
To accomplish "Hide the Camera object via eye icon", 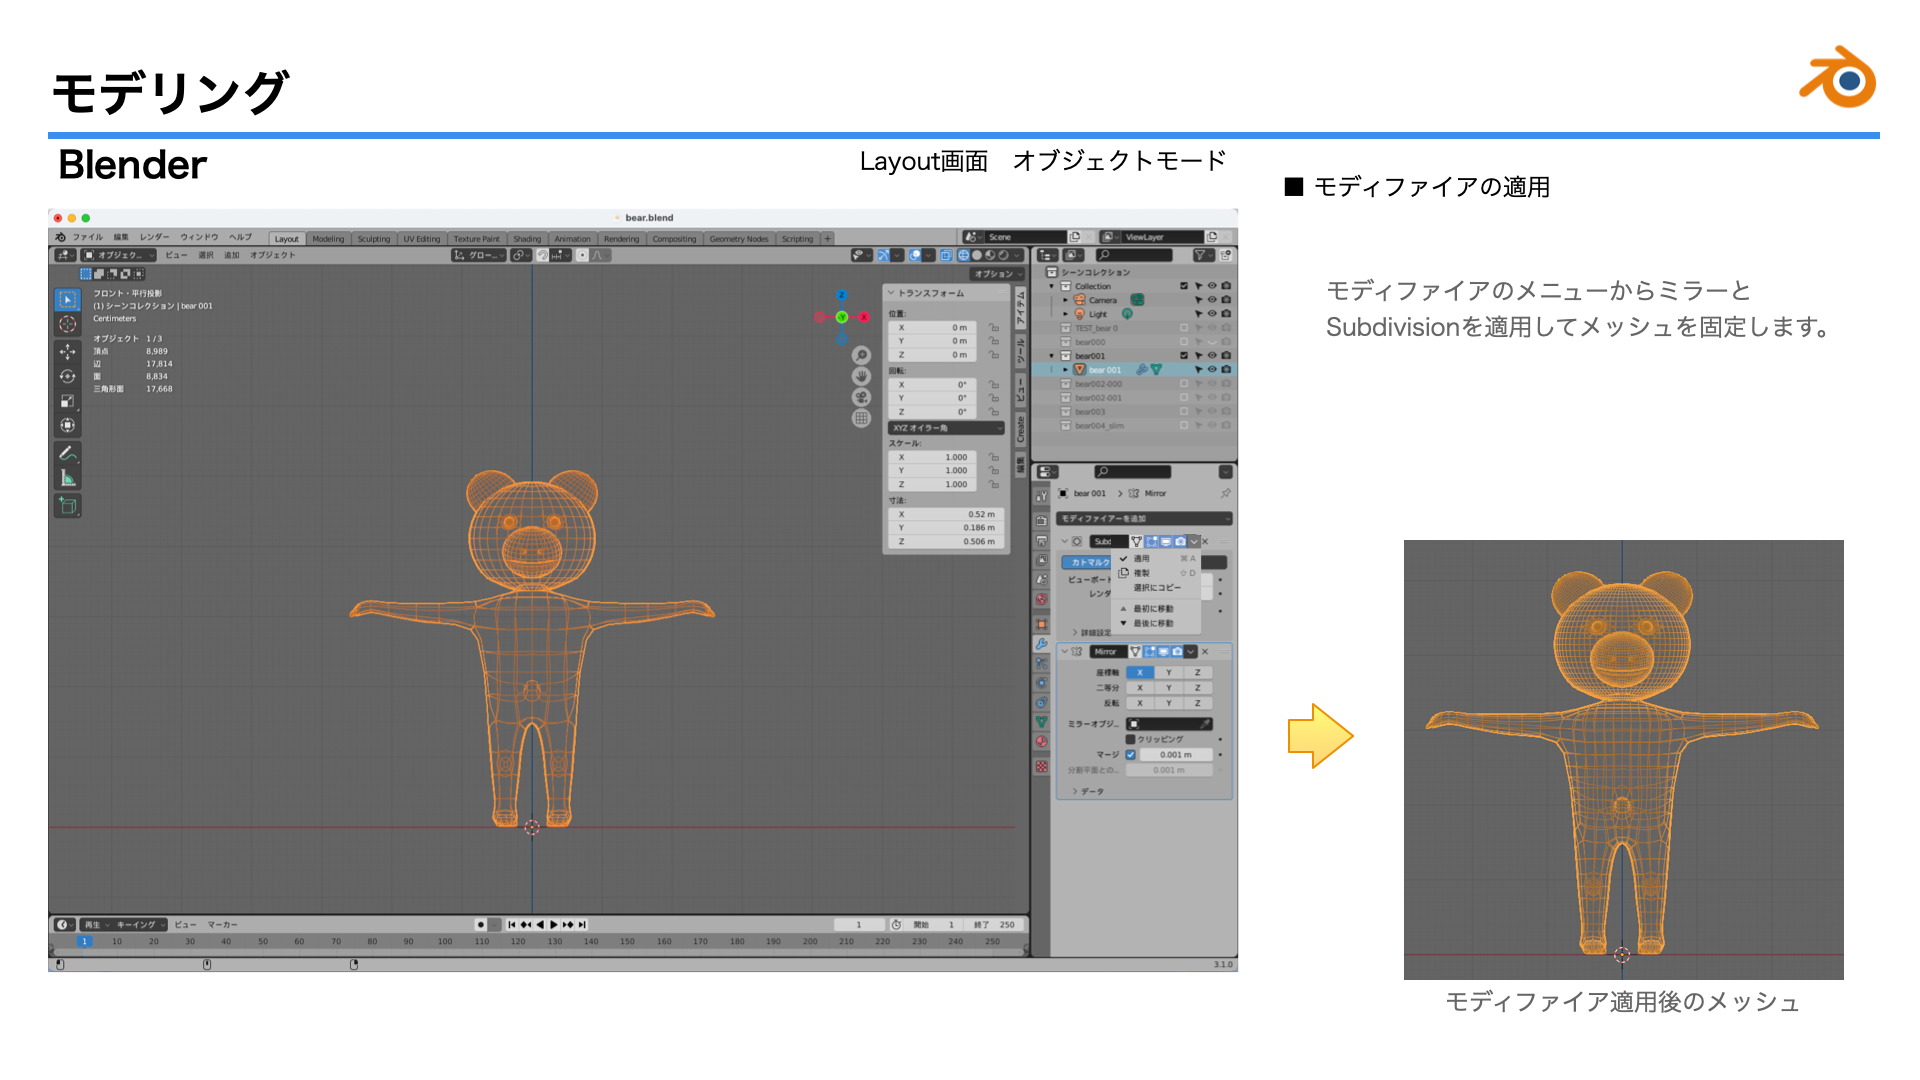I will pos(1212,300).
